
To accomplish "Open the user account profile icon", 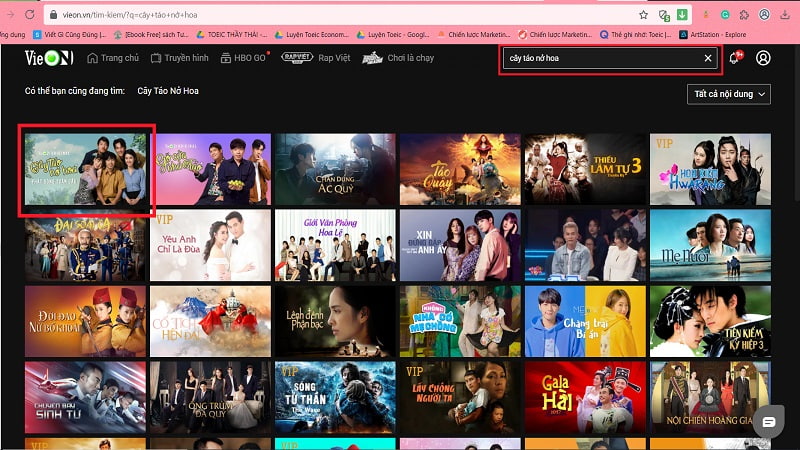I will tap(763, 58).
